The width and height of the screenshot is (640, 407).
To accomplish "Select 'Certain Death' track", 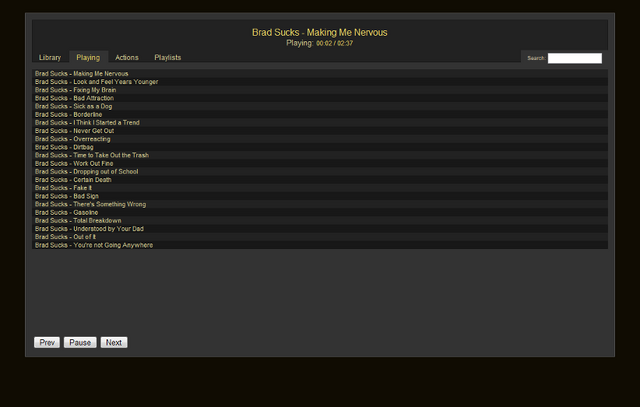I will (x=320, y=180).
